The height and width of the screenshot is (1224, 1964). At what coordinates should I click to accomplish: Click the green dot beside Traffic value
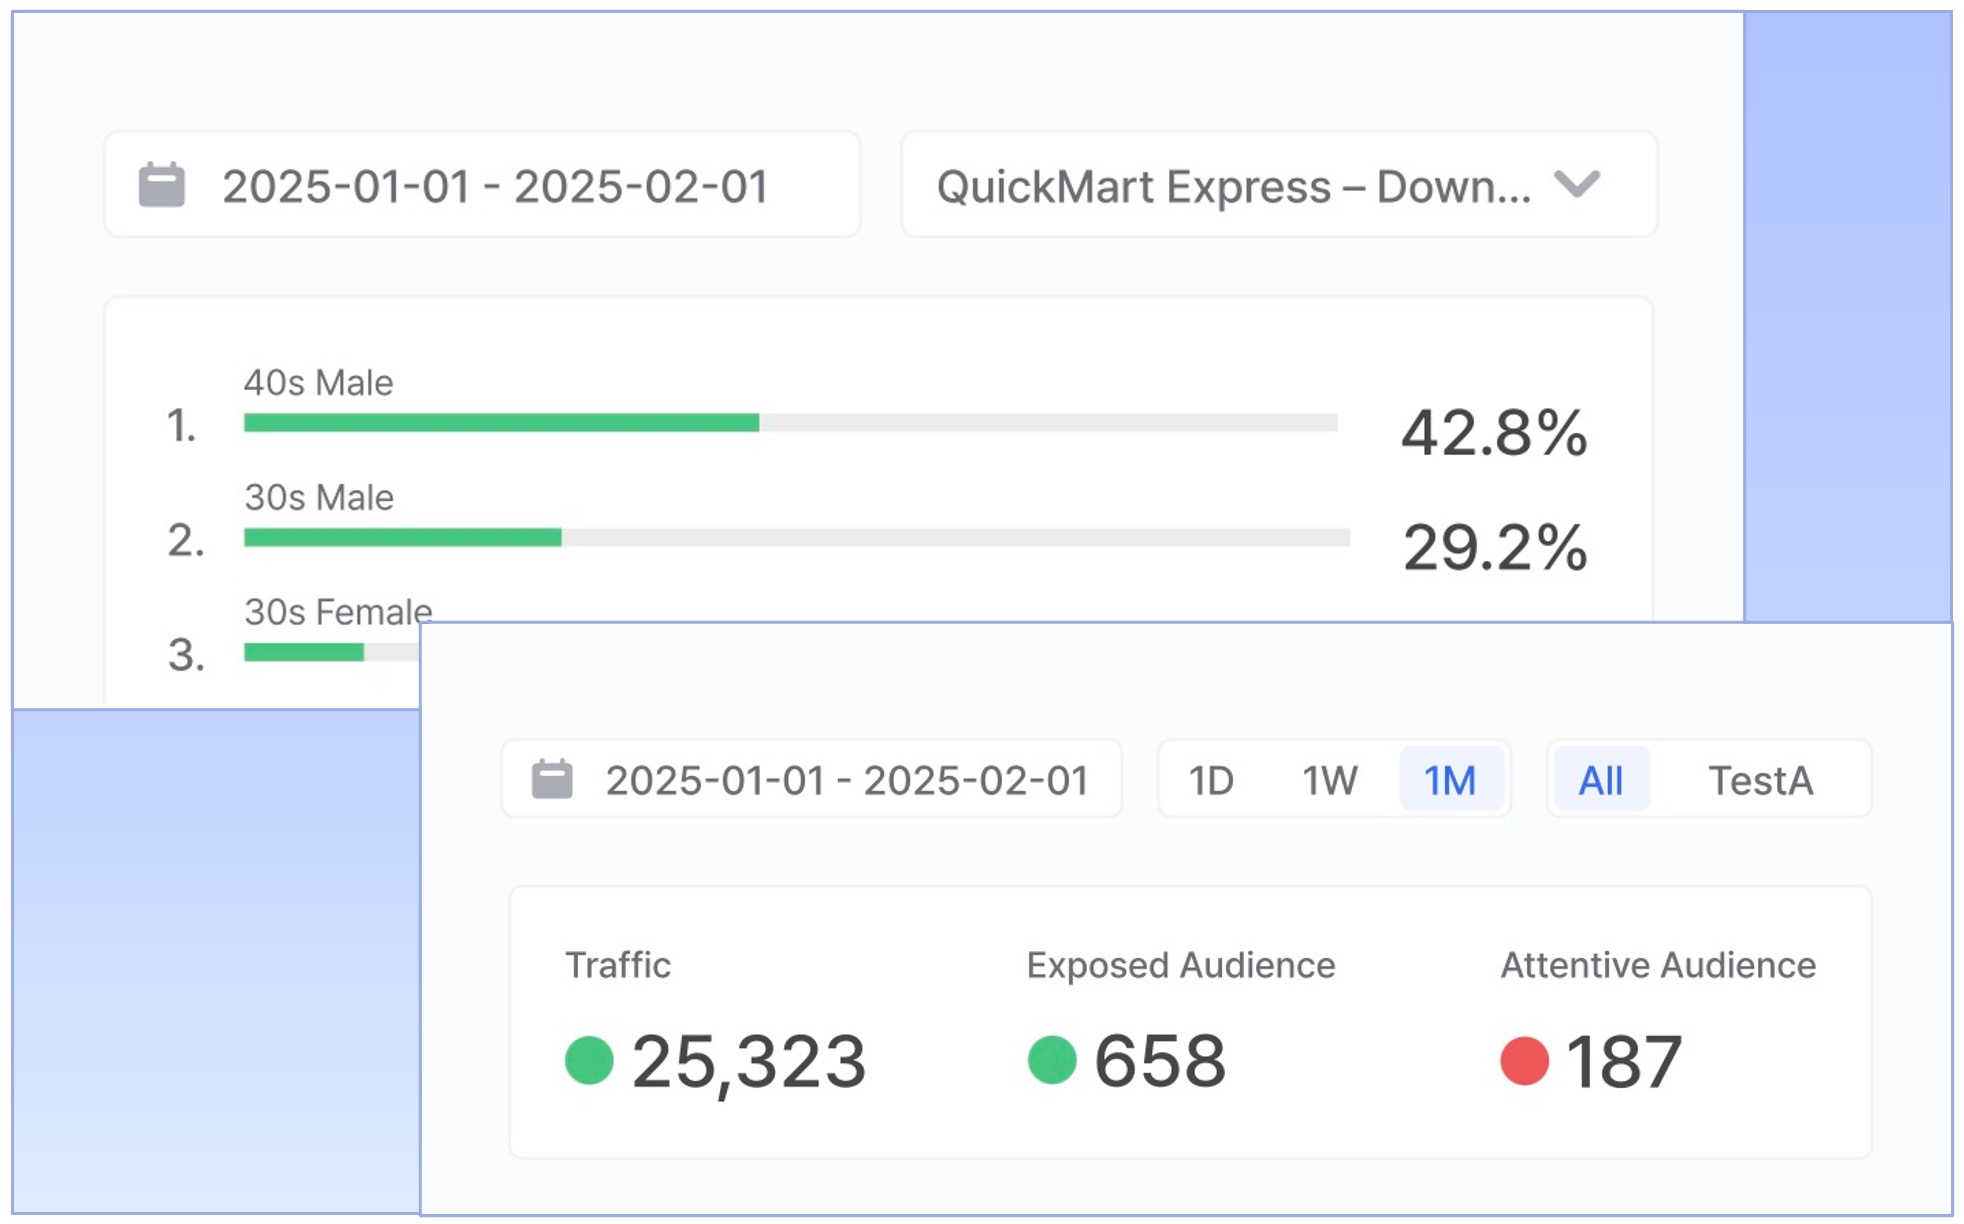point(588,1060)
